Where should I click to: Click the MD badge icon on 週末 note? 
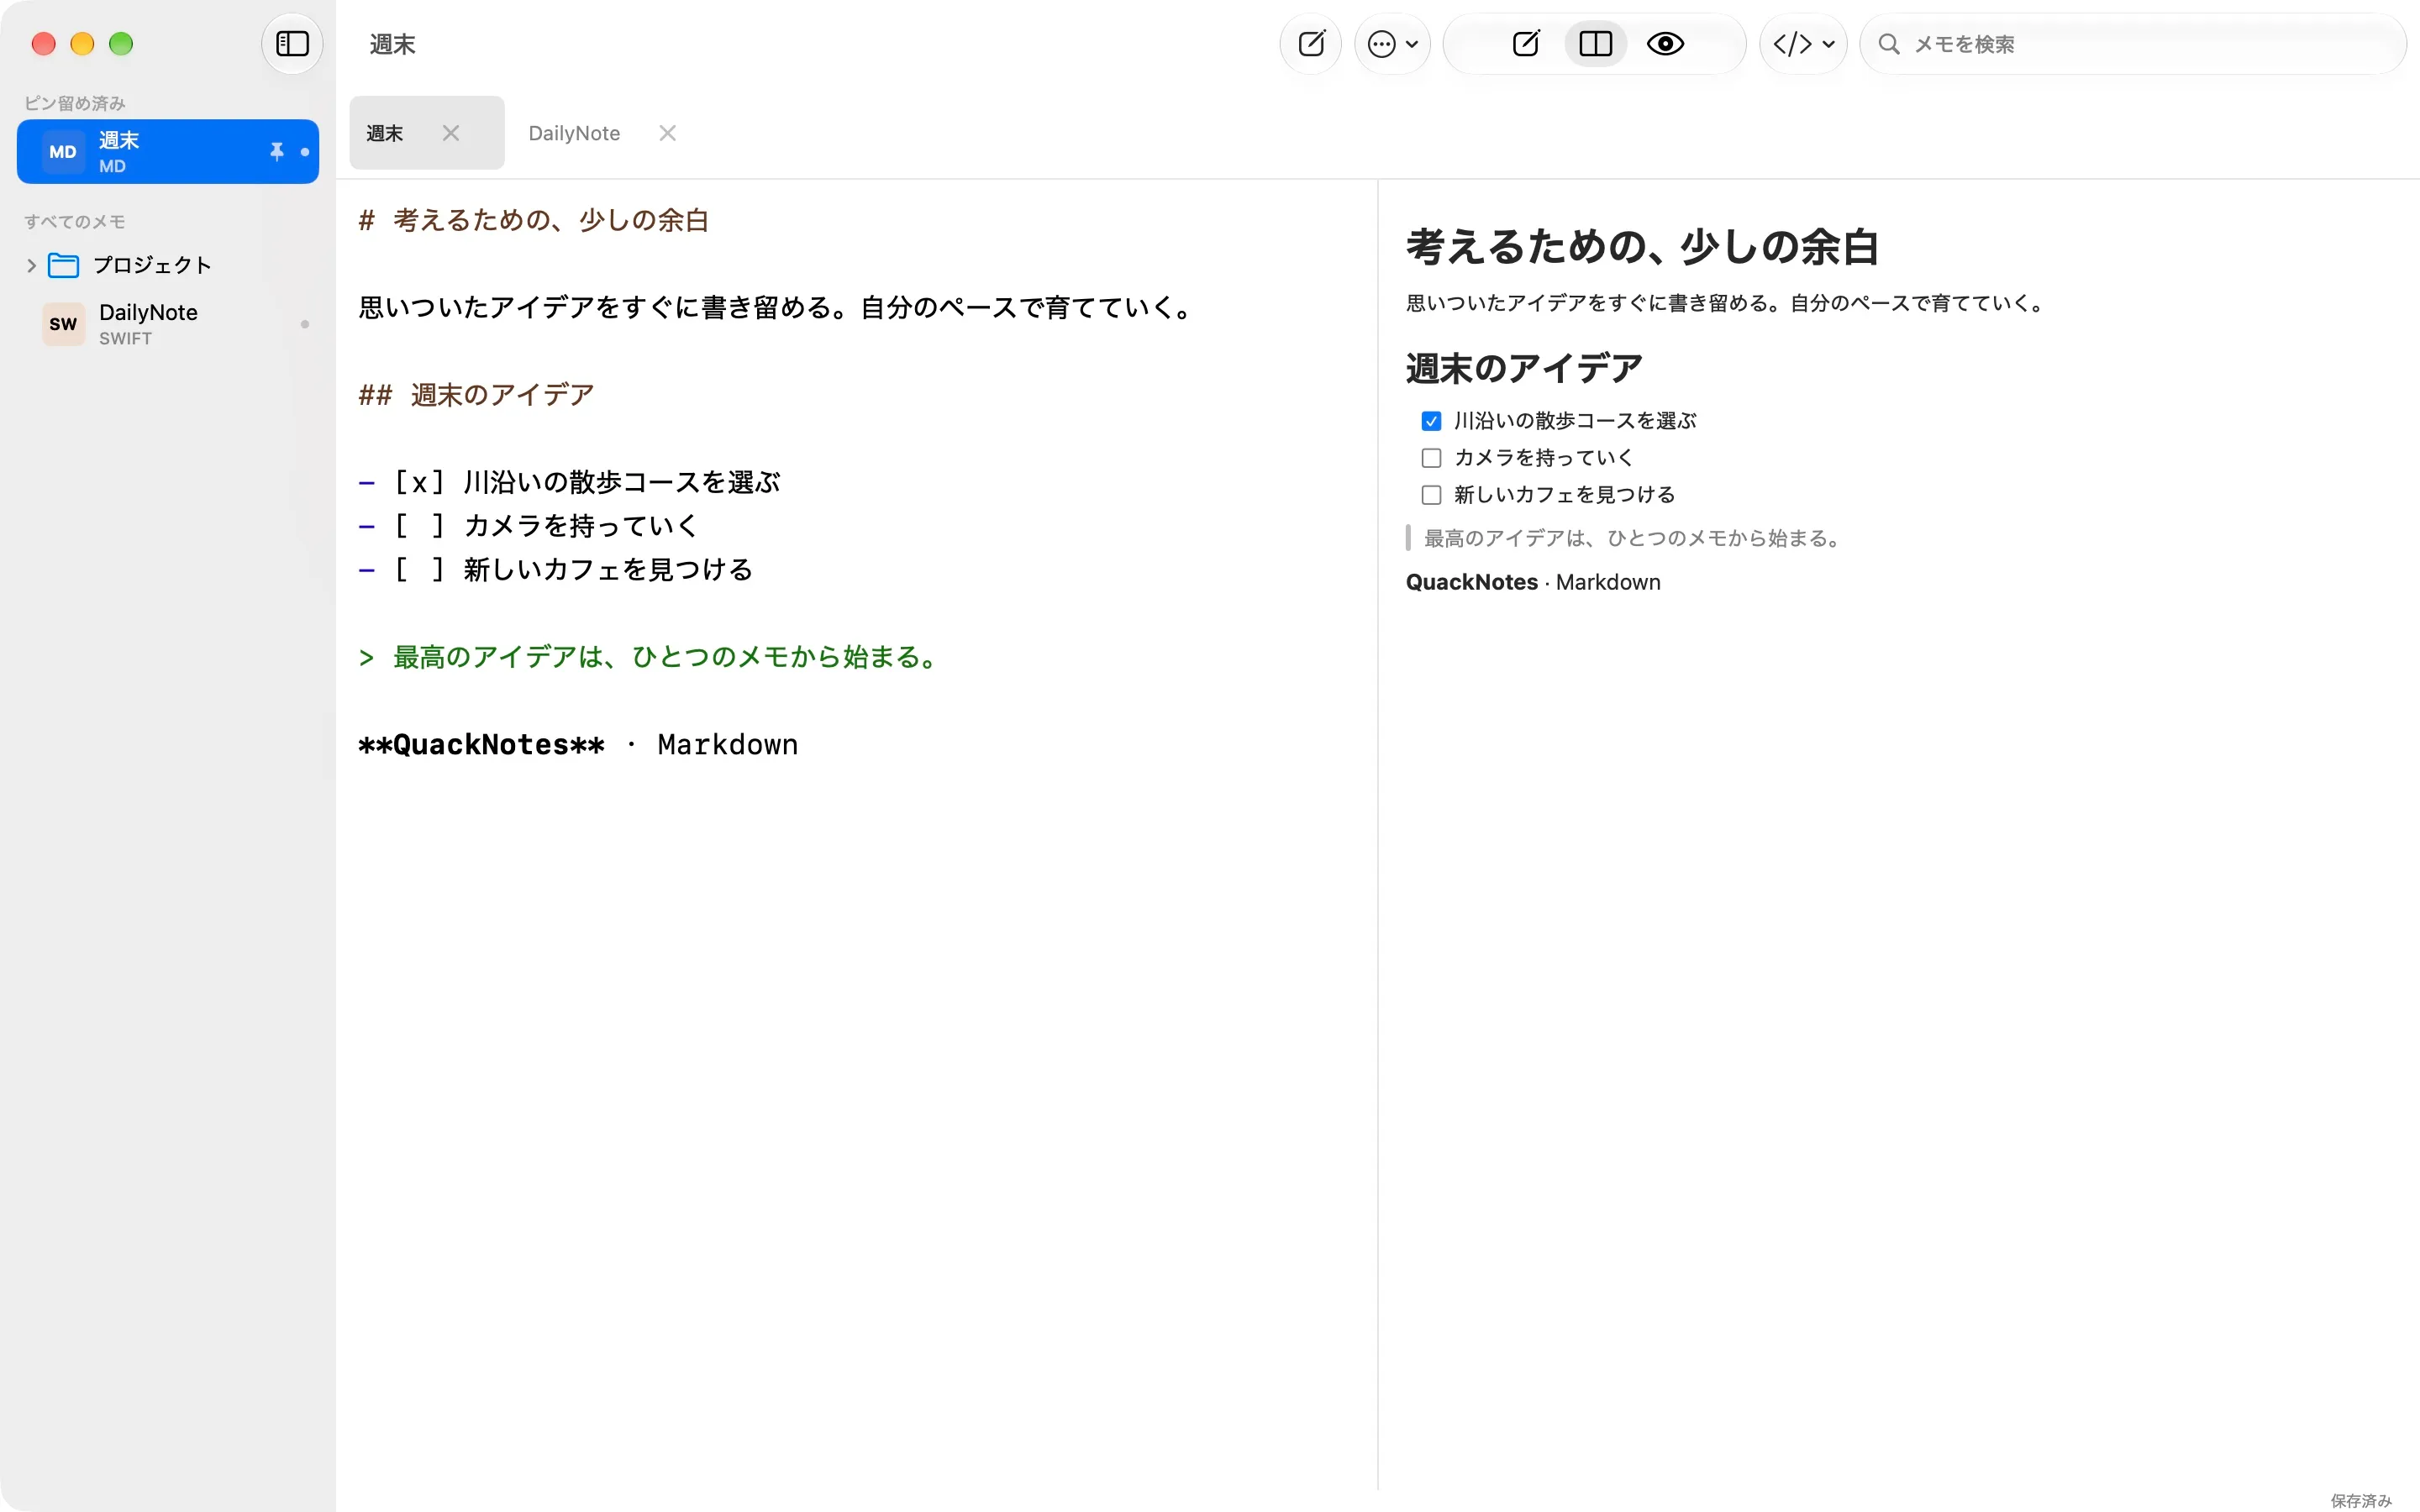[63, 152]
